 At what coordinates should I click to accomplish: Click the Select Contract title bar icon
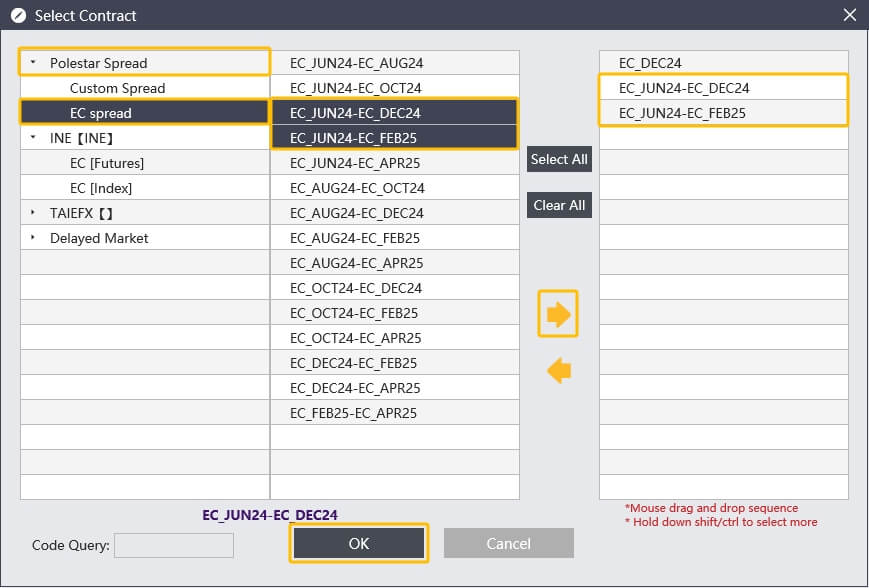click(18, 15)
